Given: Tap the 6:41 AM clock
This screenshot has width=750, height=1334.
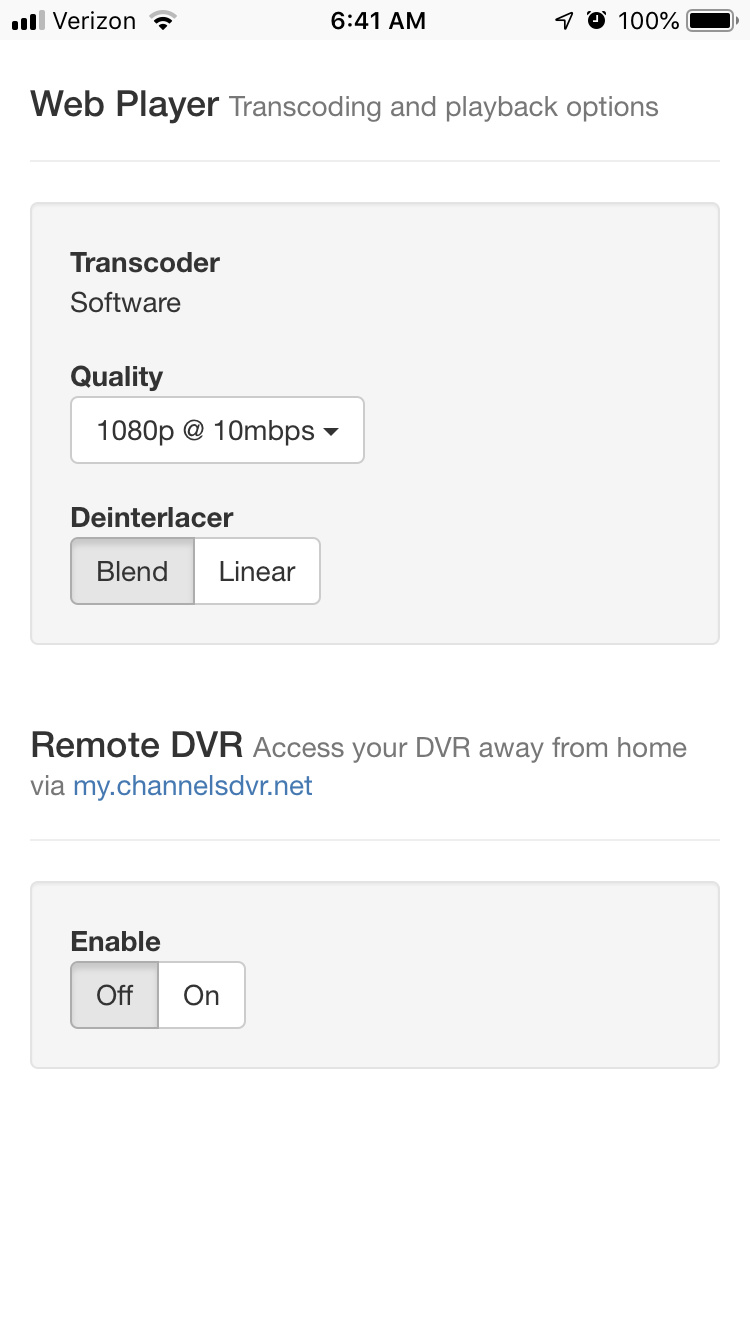Looking at the screenshot, I should 378,21.
